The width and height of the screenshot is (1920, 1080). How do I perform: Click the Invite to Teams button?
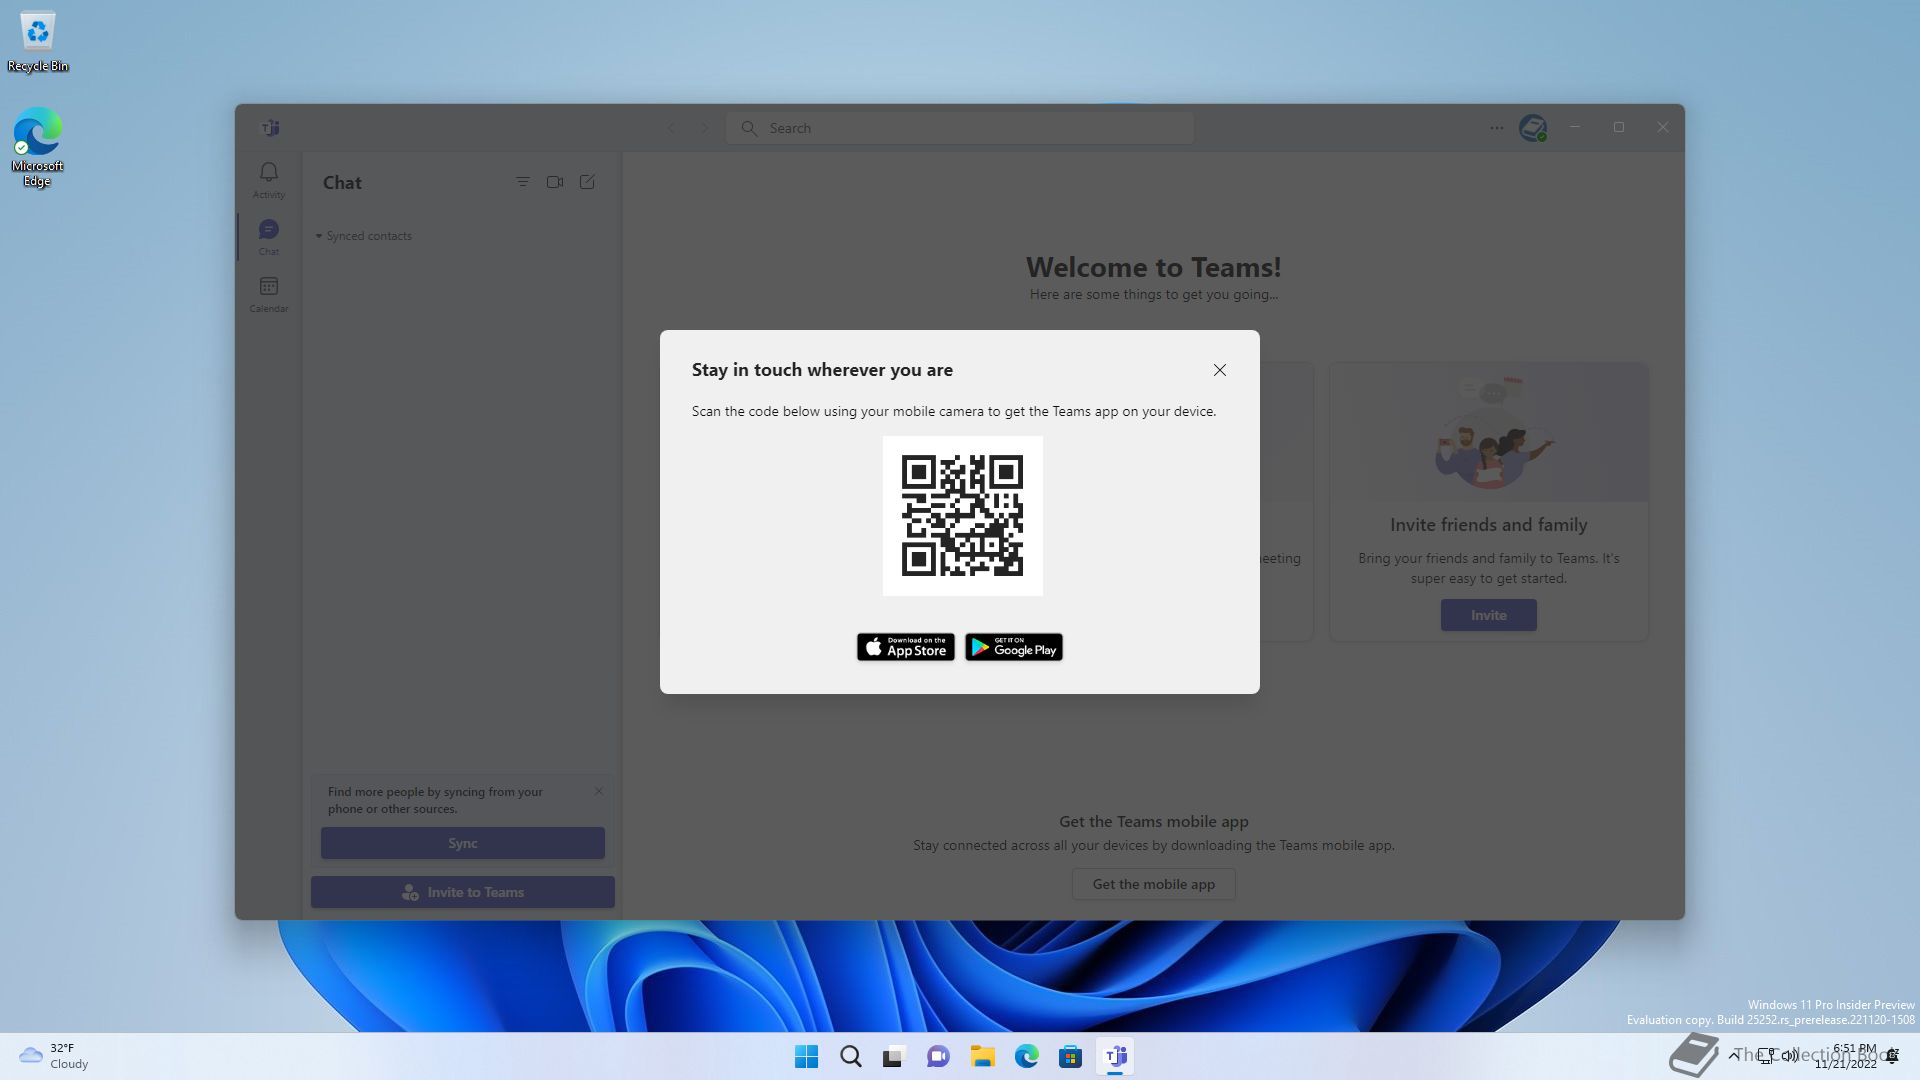[462, 892]
